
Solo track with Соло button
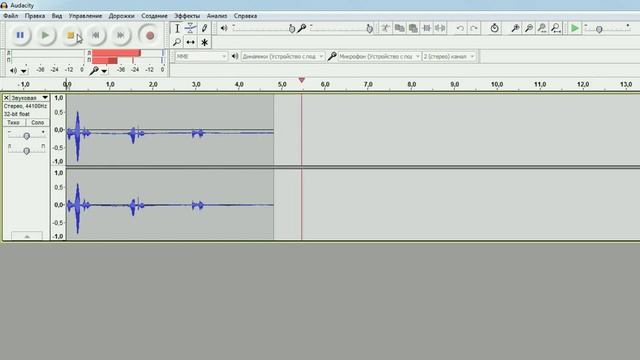38,122
